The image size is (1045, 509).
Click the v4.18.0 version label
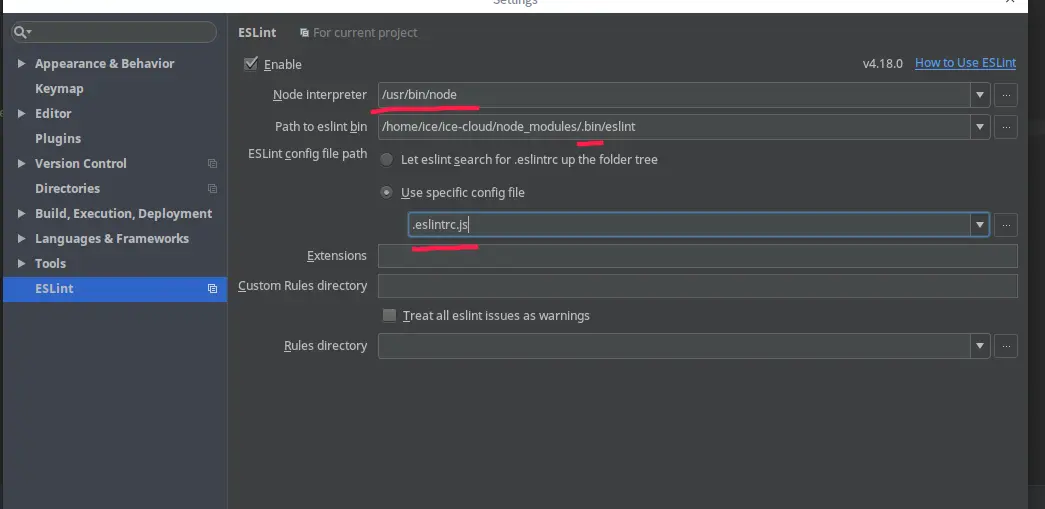coord(882,64)
